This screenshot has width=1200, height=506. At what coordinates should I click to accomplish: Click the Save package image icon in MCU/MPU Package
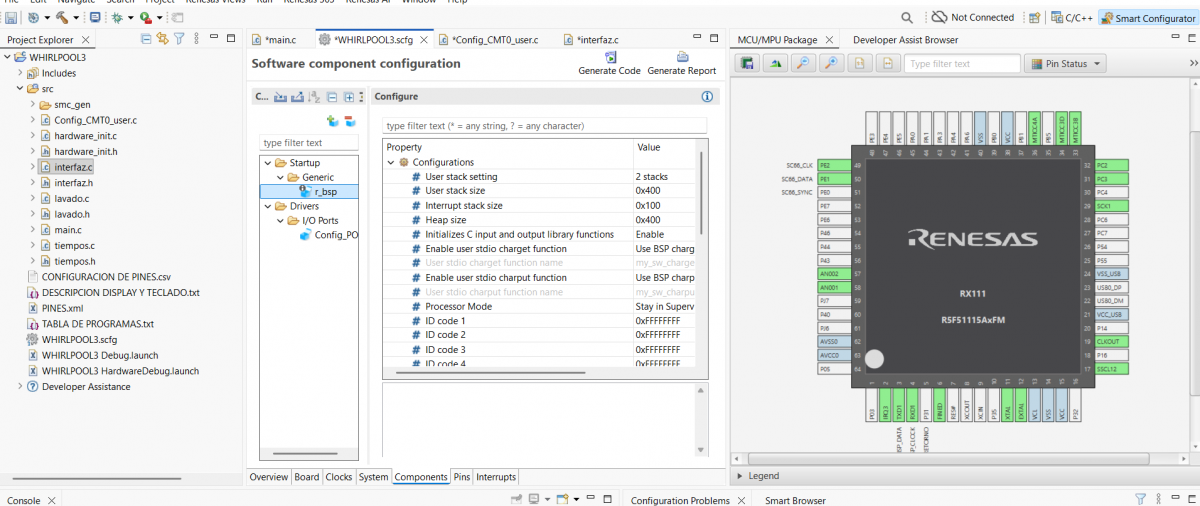[x=748, y=64]
